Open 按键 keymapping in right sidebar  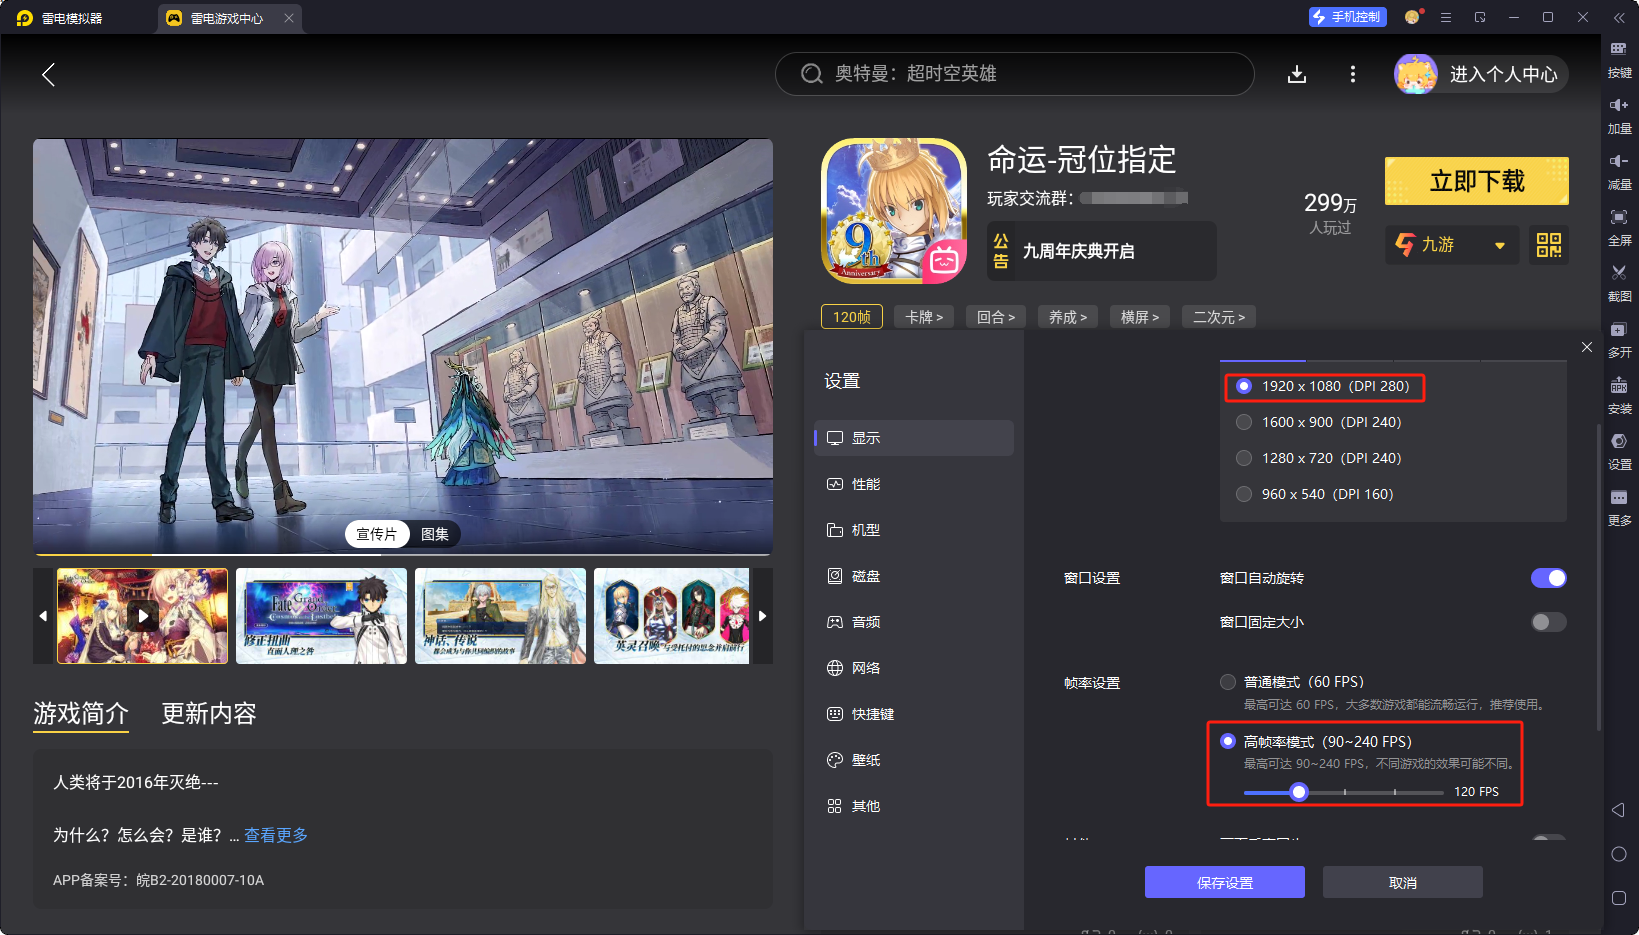(1619, 60)
